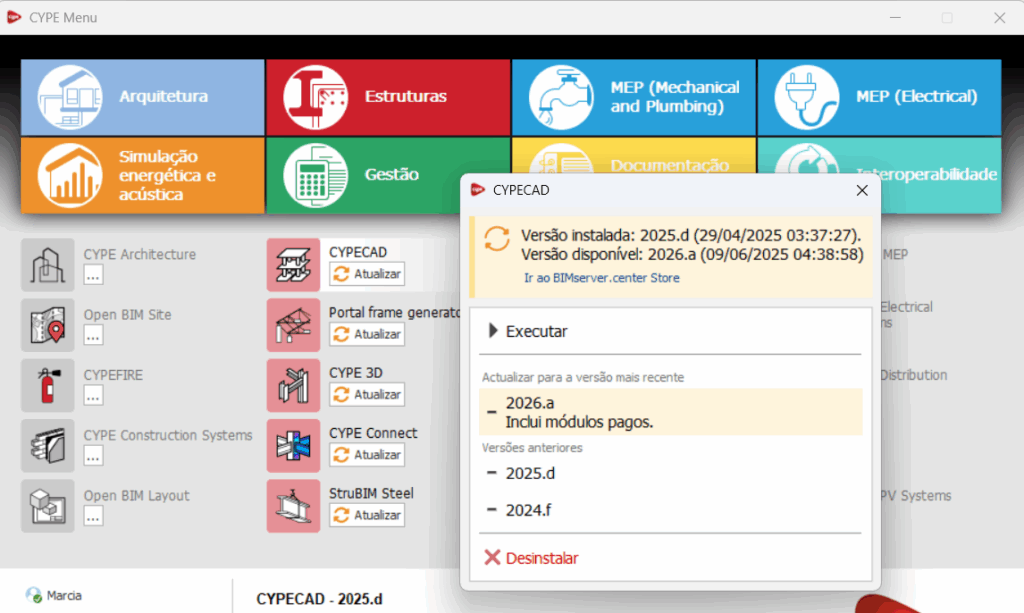Screen dimensions: 1024x613
Task: Click the CYPE Connect program icon
Action: (293, 446)
